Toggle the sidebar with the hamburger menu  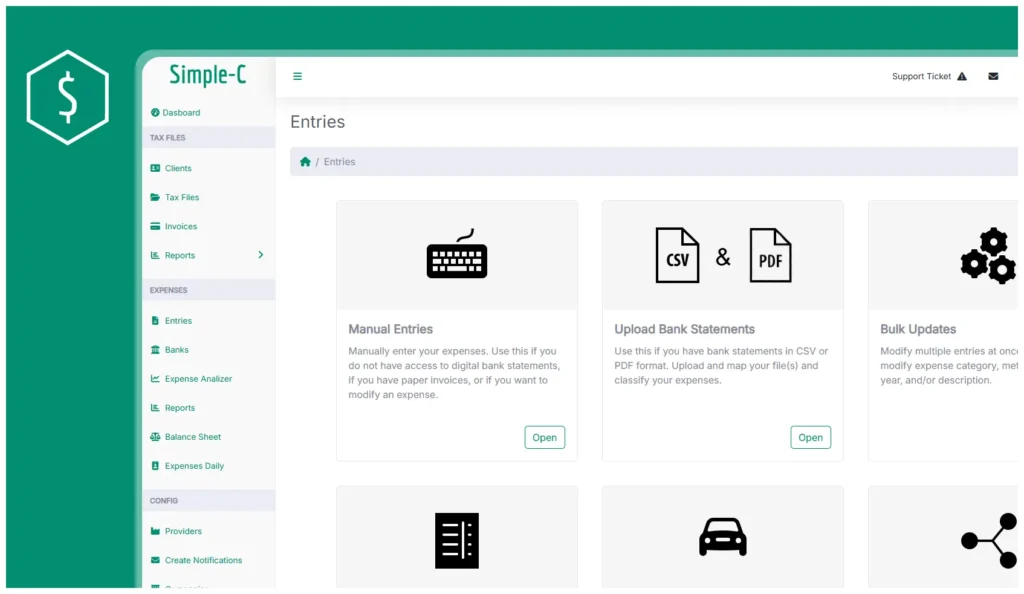[297, 75]
